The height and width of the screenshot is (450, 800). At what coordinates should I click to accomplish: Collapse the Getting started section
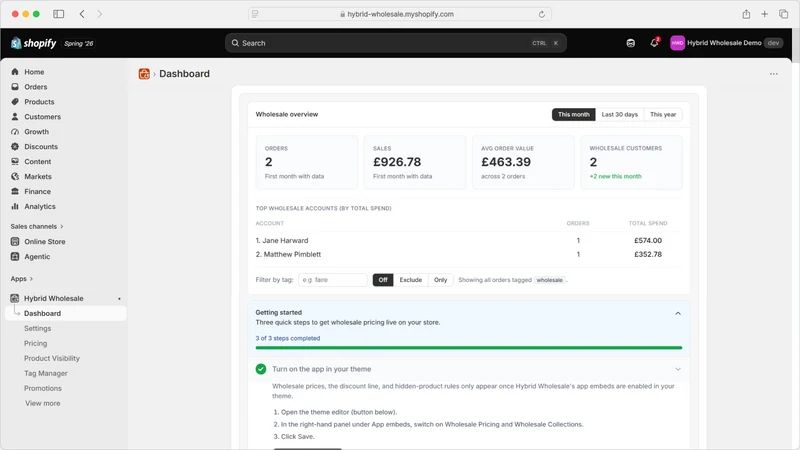point(678,313)
